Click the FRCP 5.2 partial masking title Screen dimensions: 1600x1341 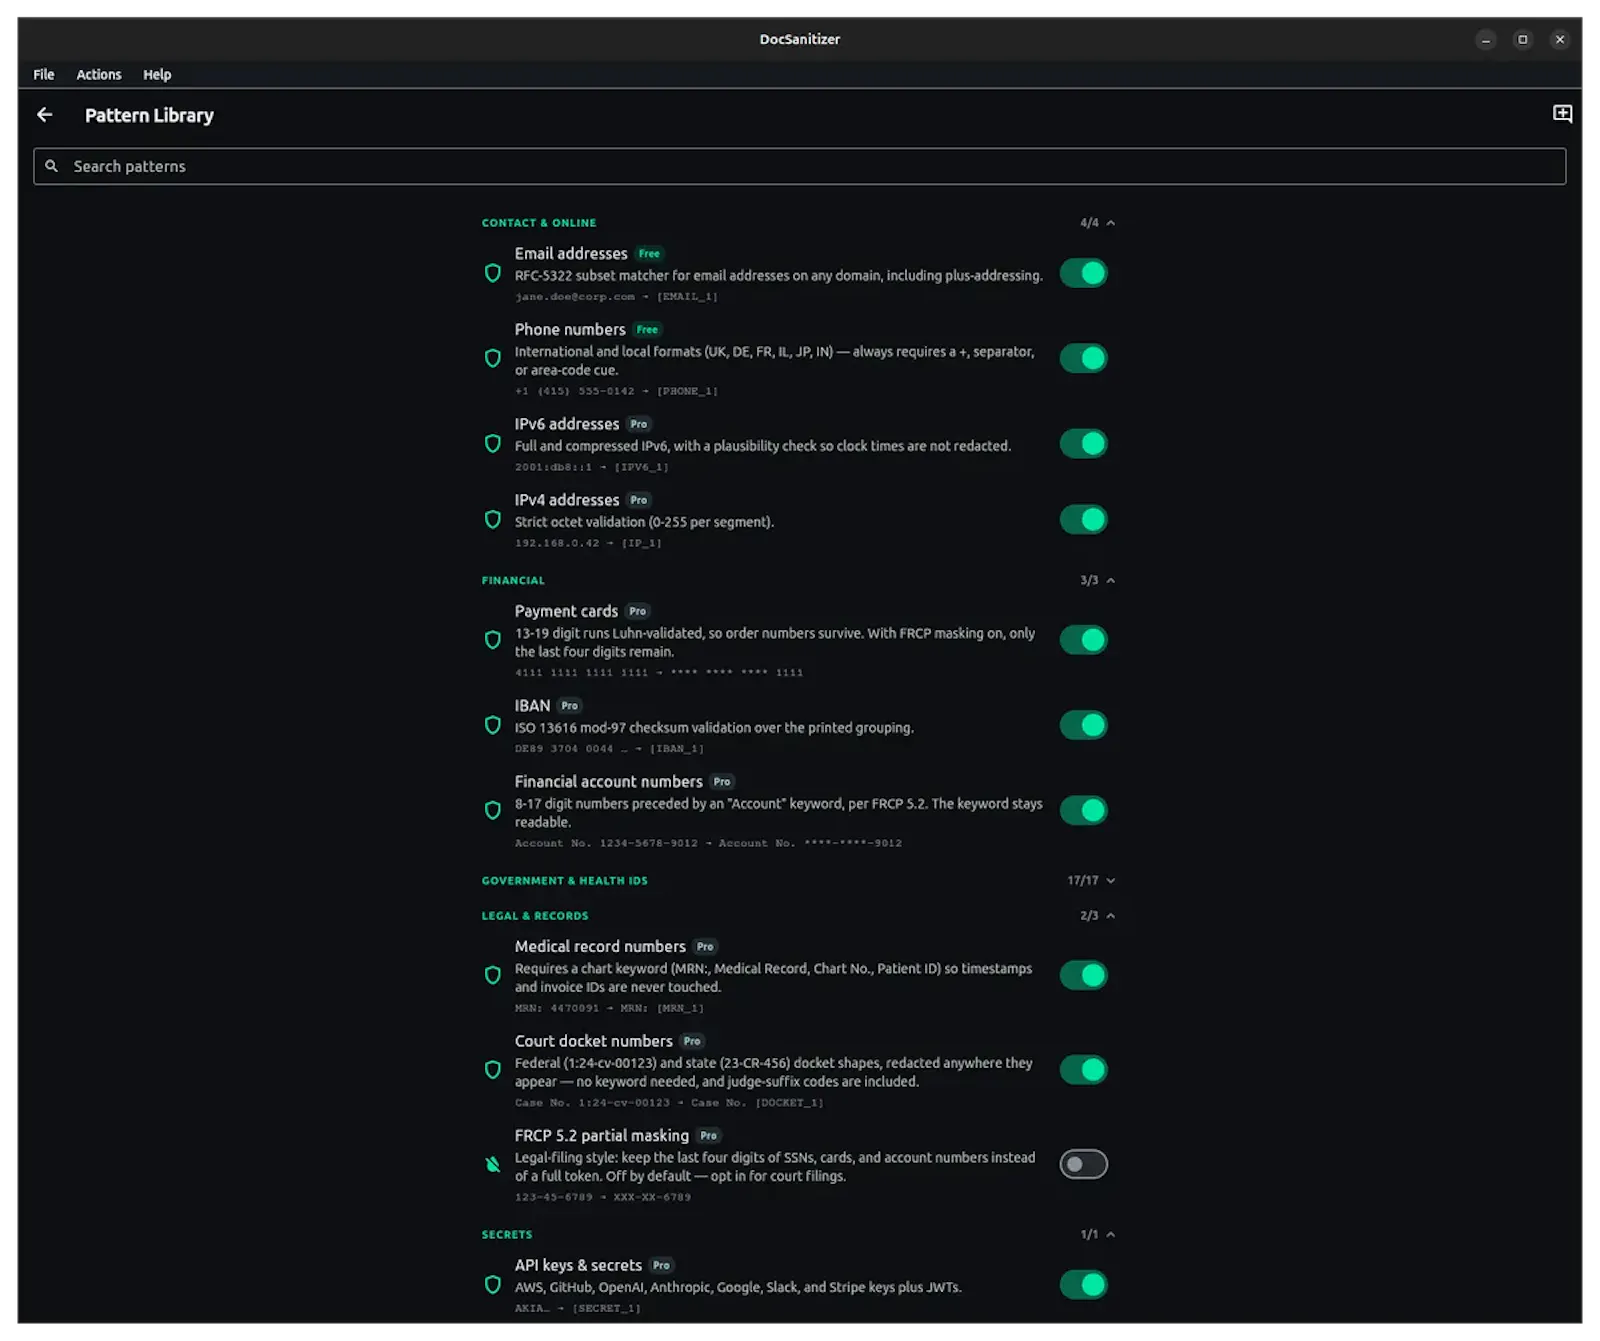602,1136
